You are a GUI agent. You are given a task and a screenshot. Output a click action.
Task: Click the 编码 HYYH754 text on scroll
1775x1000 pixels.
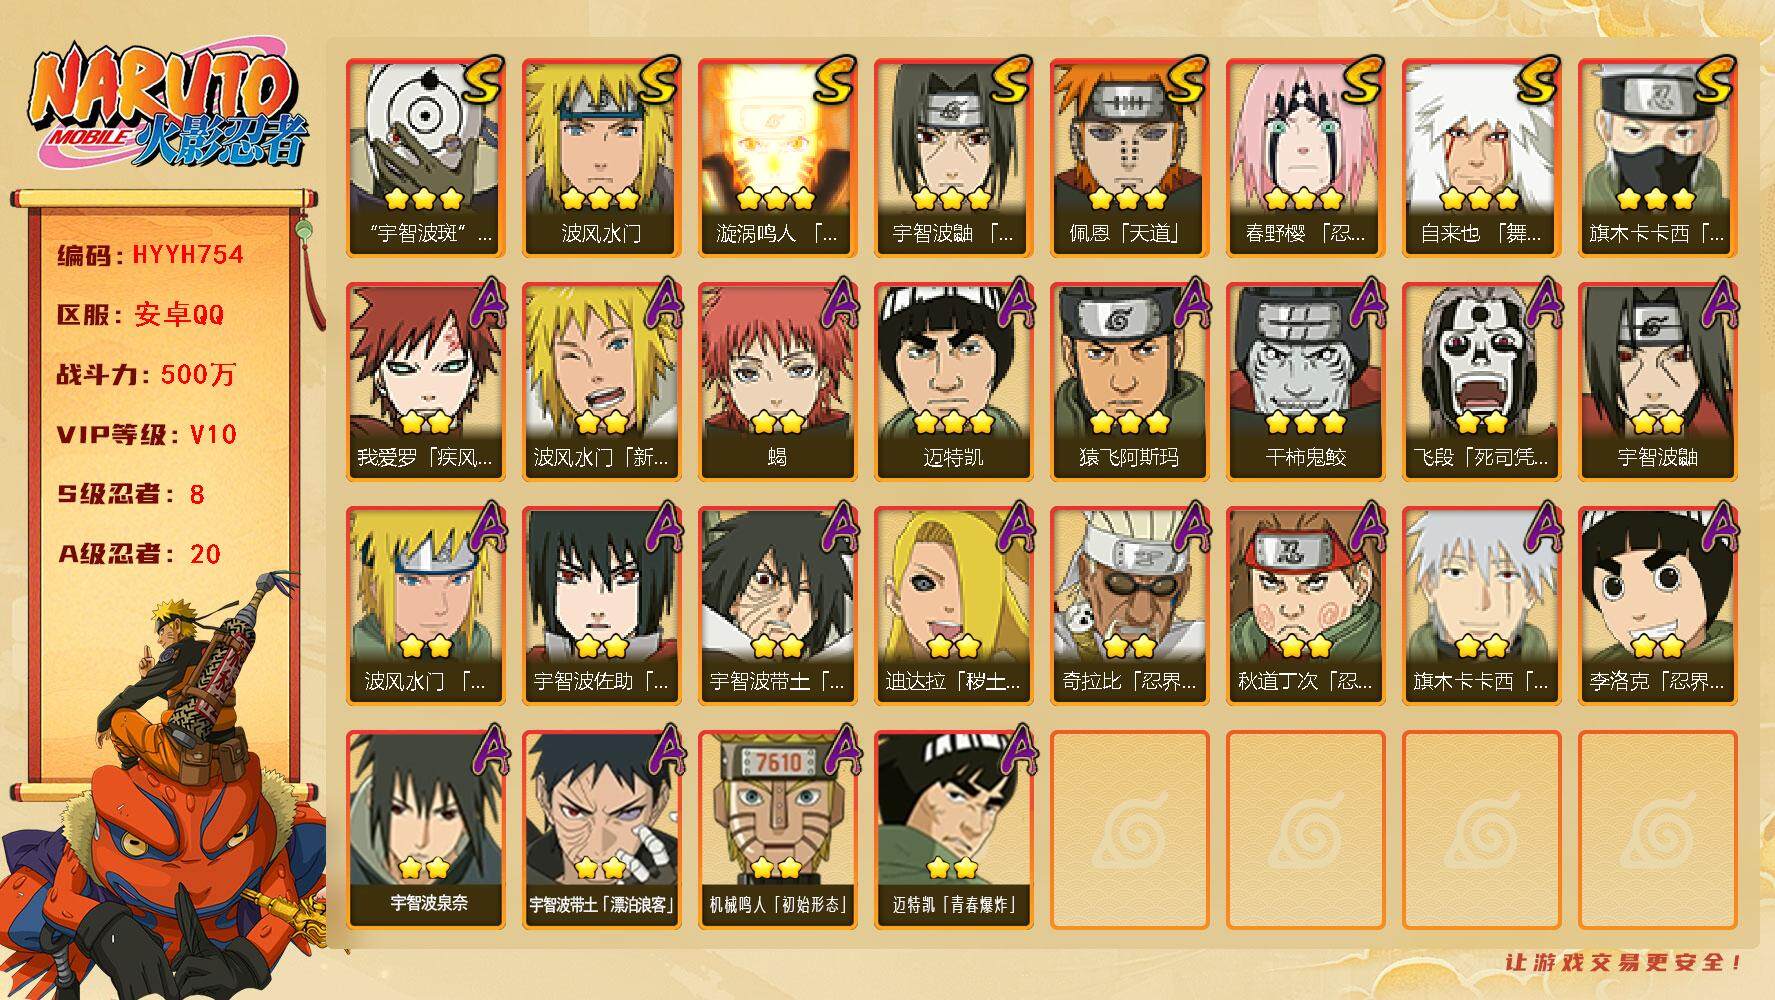(151, 255)
